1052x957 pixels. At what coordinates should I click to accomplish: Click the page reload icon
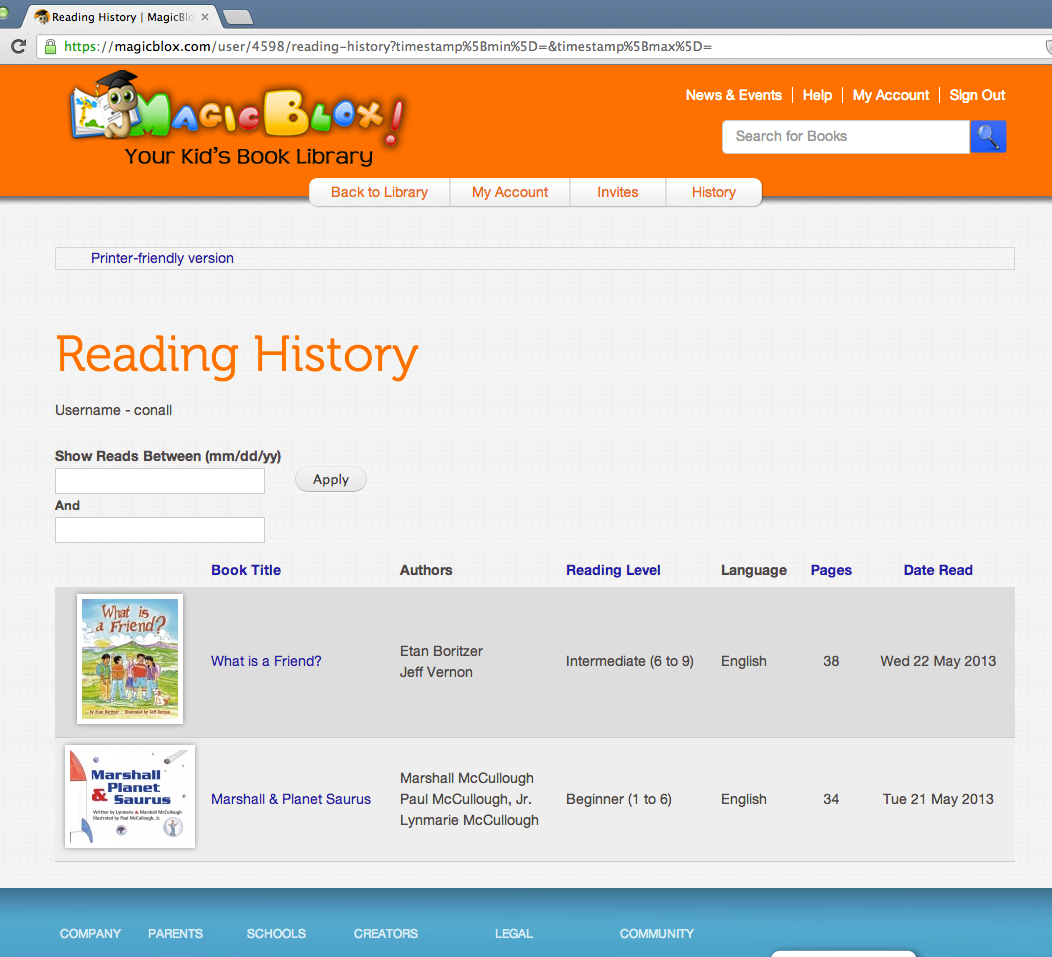pos(18,45)
